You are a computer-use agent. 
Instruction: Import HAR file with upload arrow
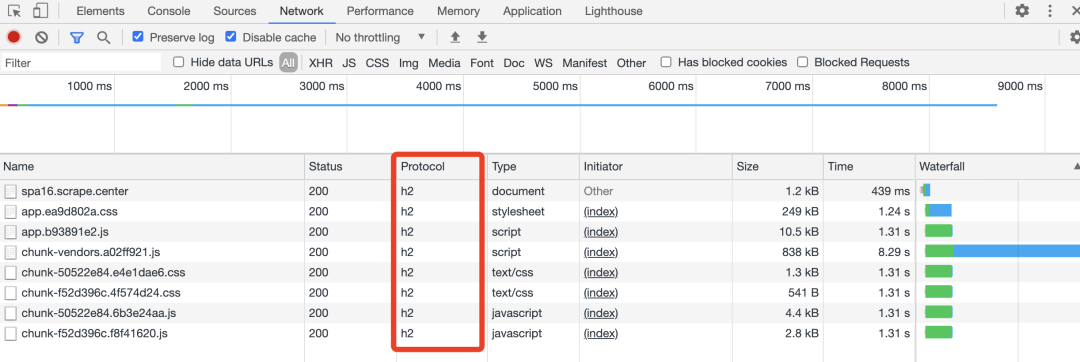pyautogui.click(x=455, y=37)
